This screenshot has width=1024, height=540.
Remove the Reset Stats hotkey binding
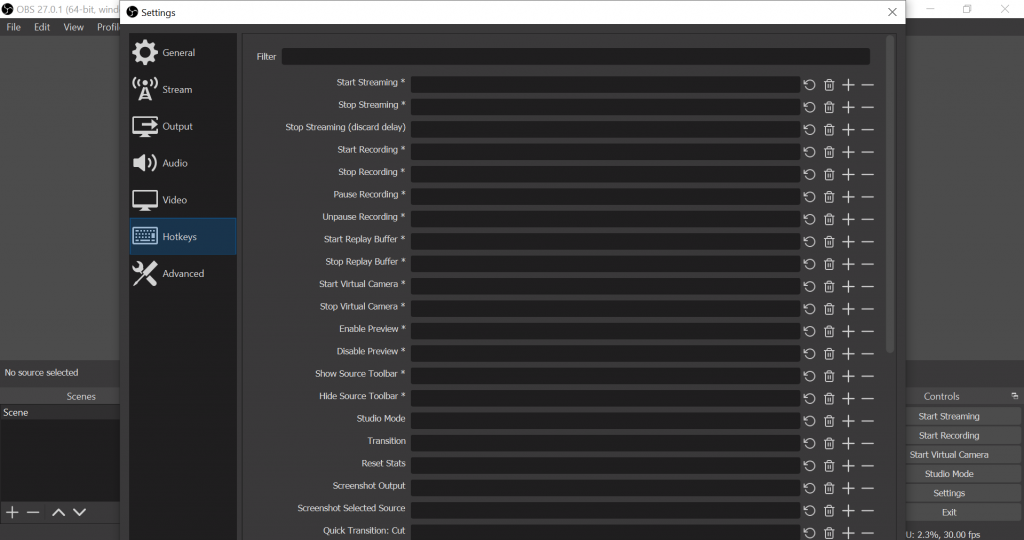click(867, 466)
